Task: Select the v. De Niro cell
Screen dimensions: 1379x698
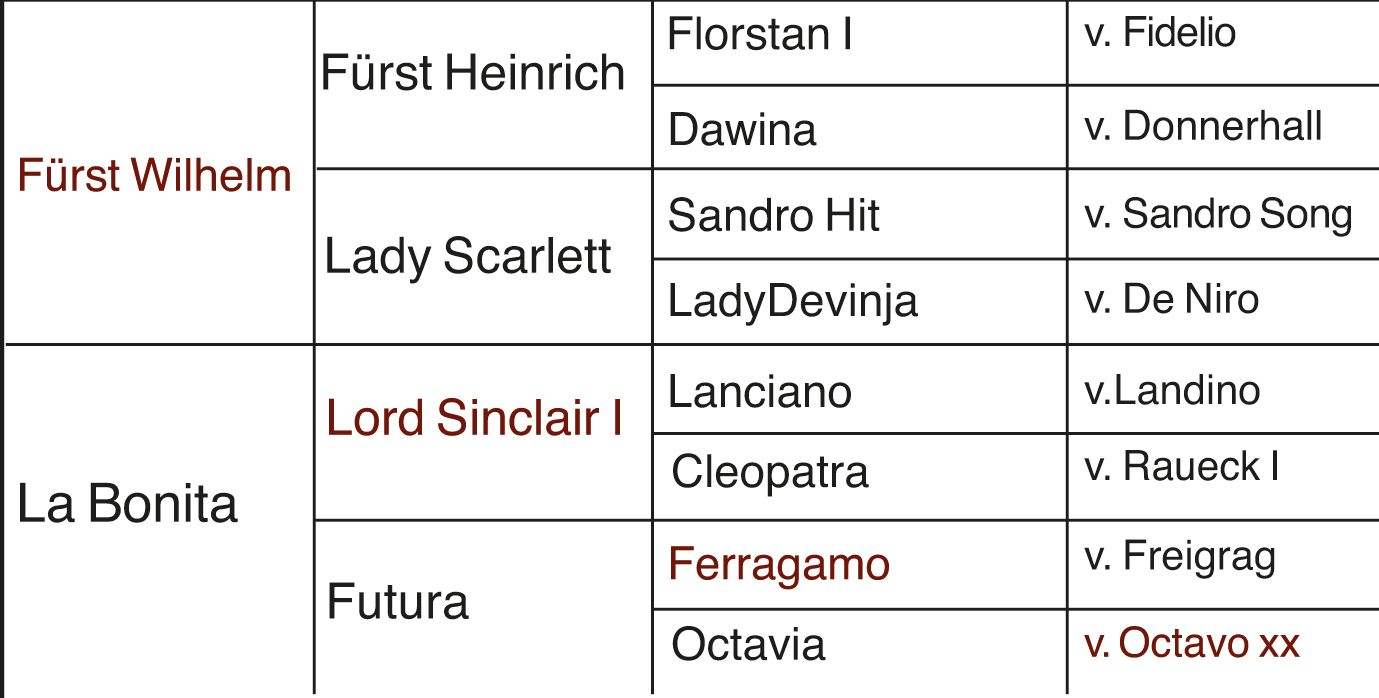Action: (x=1171, y=298)
